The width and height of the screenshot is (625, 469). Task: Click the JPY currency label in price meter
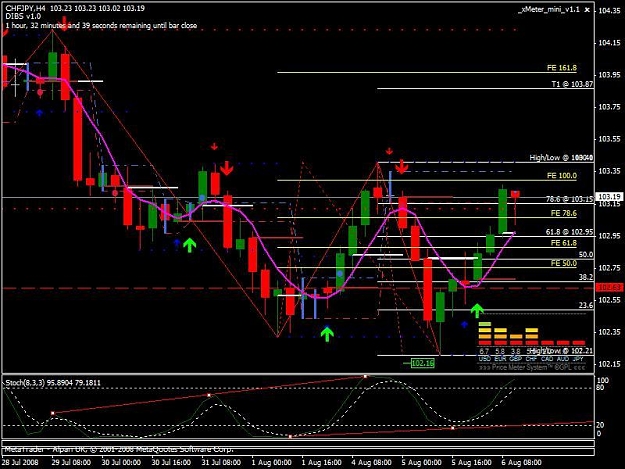tap(578, 359)
